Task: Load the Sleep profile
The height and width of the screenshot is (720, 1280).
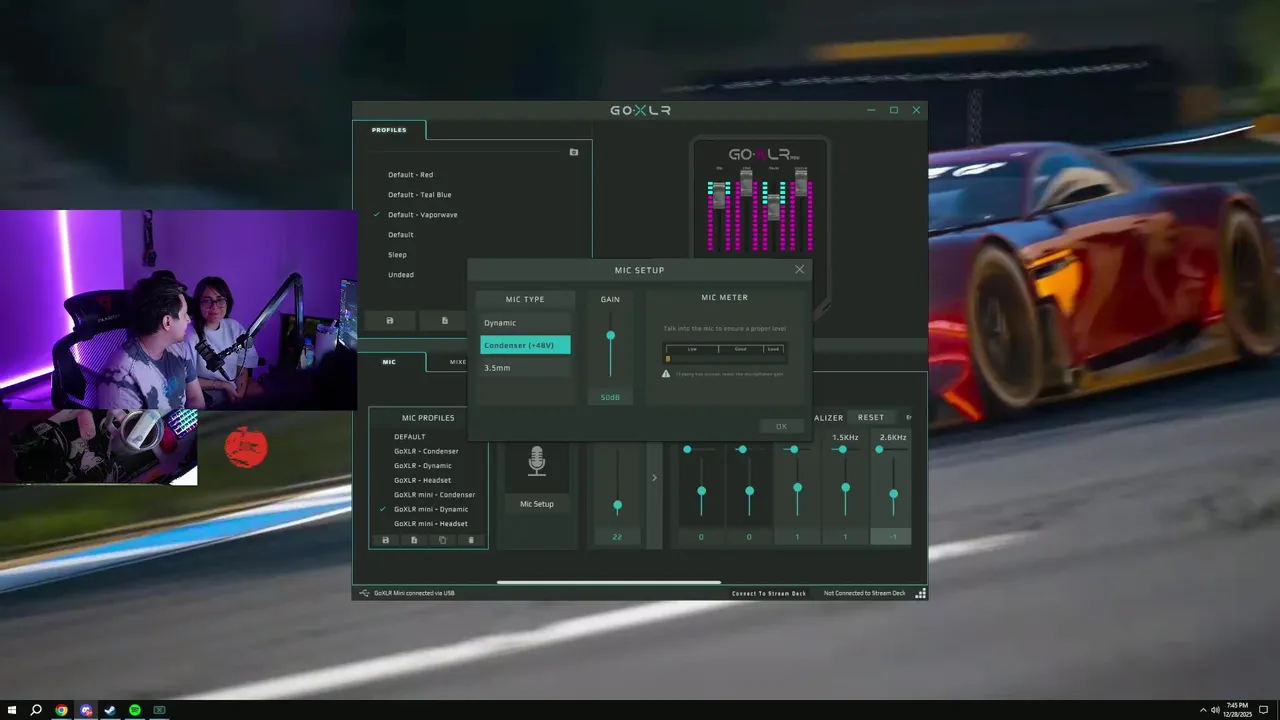Action: pos(397,255)
